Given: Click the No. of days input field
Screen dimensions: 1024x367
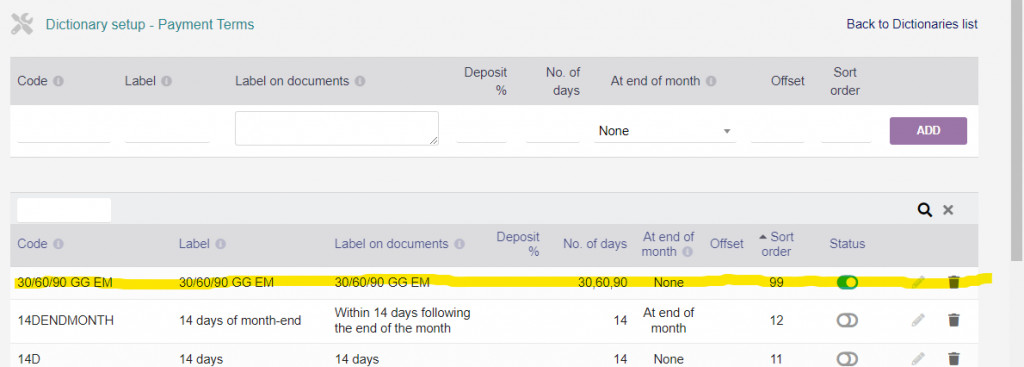Looking at the screenshot, I should point(552,131).
